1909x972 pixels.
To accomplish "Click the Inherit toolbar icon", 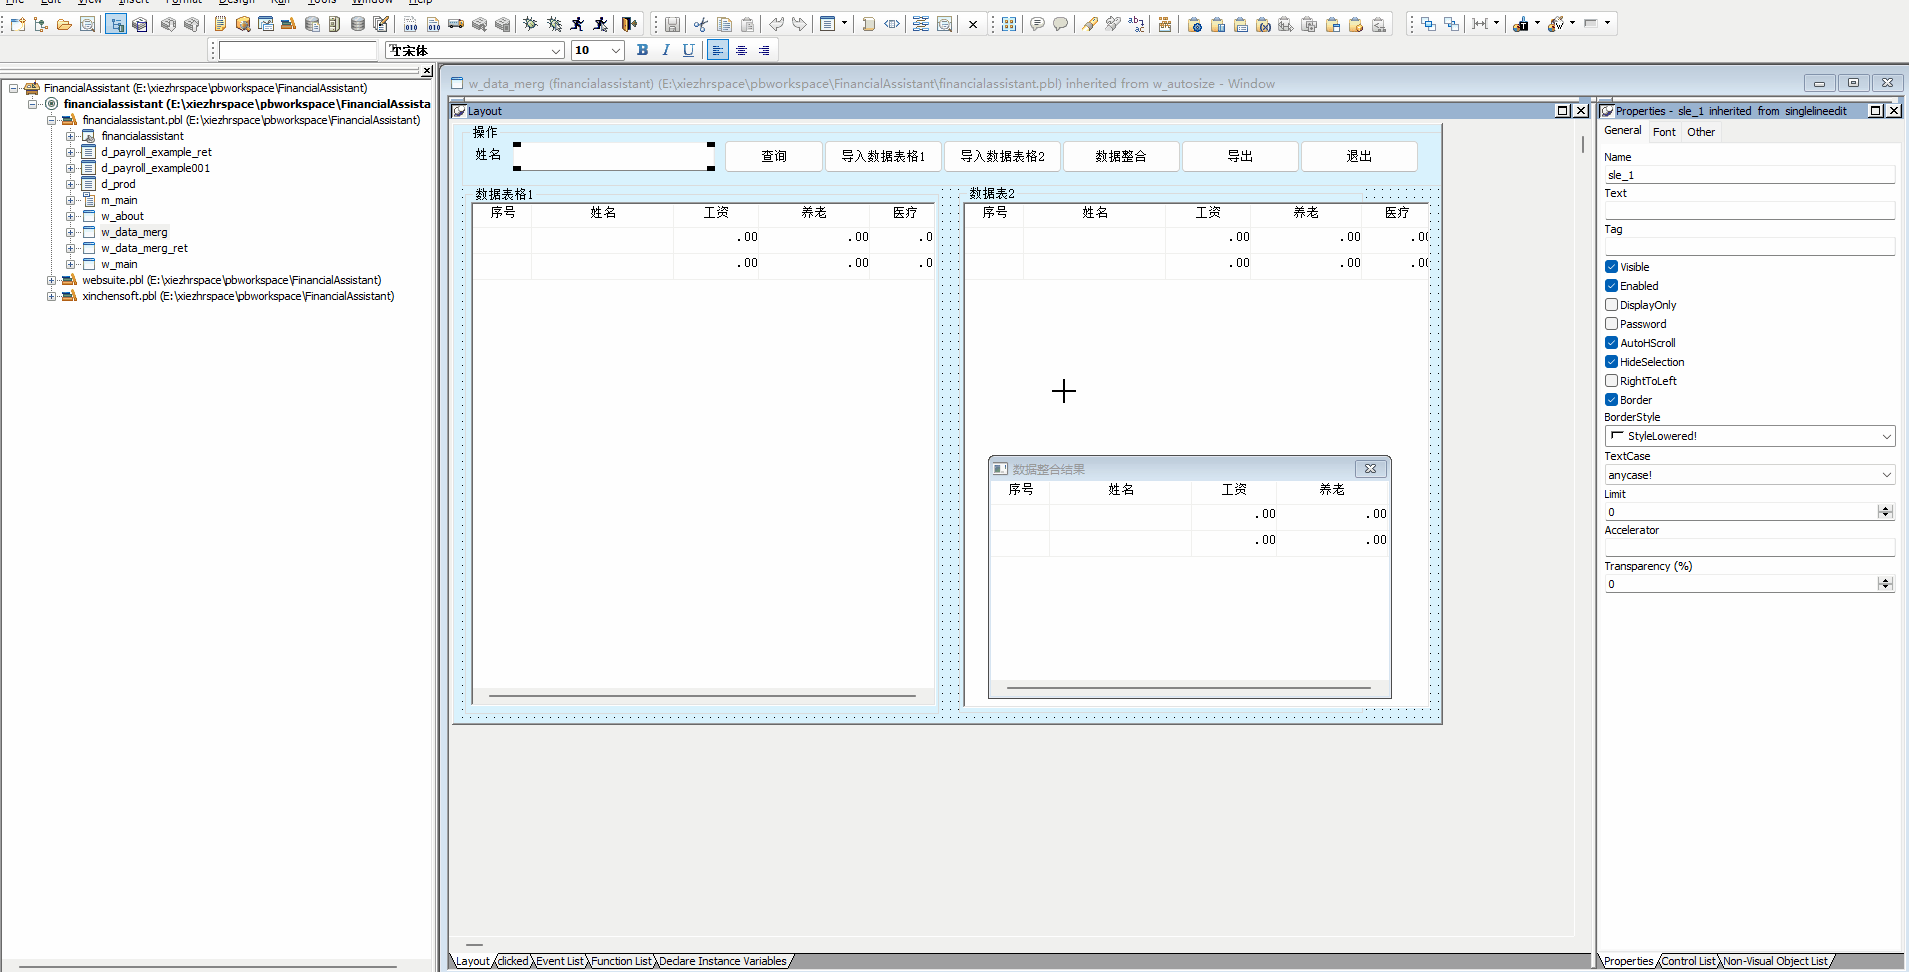I will pyautogui.click(x=41, y=24).
